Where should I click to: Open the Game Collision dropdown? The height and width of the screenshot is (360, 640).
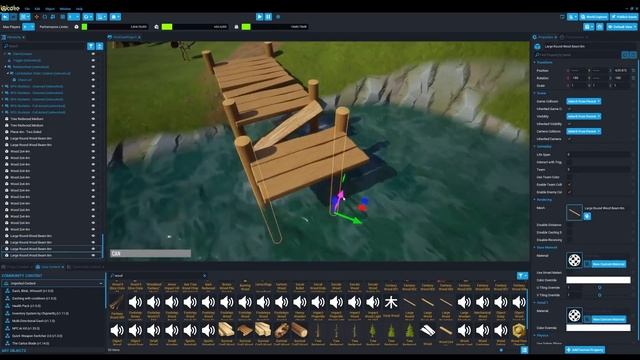[584, 101]
